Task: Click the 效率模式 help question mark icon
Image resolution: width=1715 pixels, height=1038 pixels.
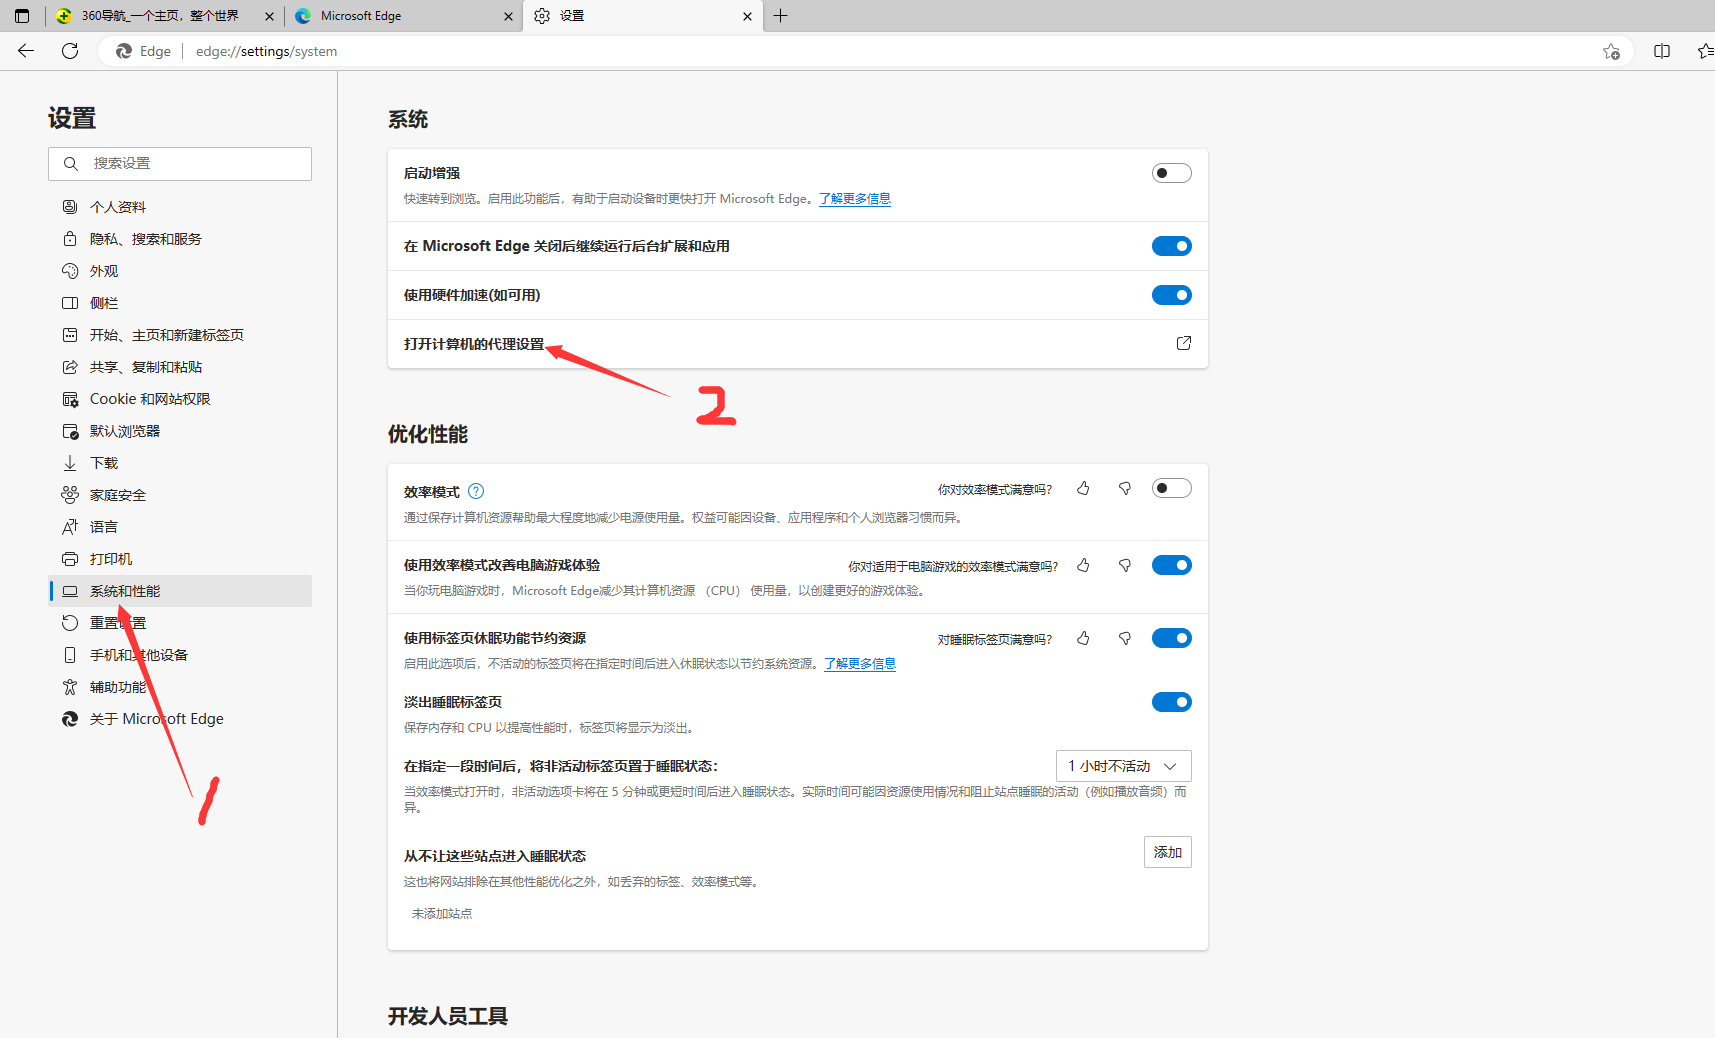Action: (x=476, y=491)
